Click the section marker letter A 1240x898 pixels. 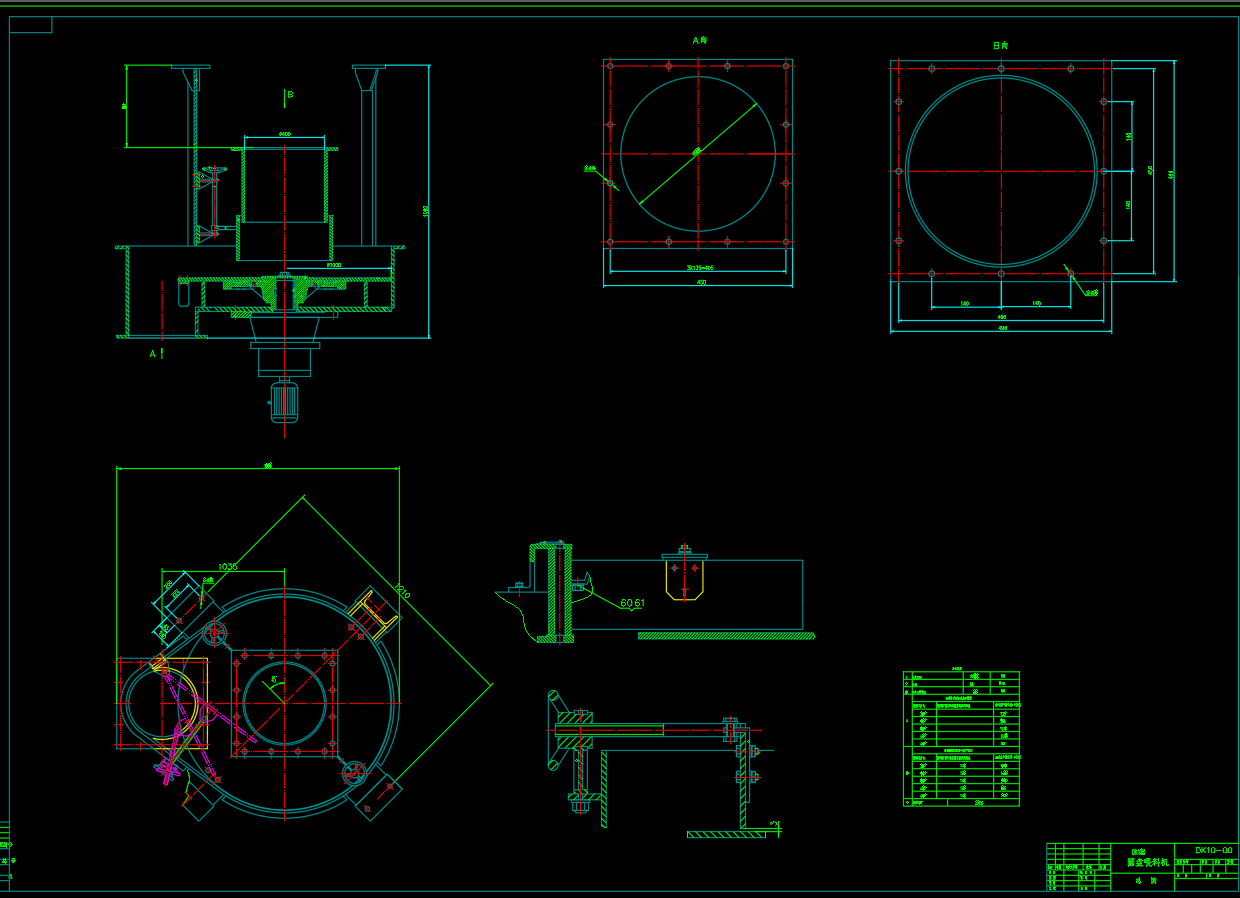(x=152, y=354)
